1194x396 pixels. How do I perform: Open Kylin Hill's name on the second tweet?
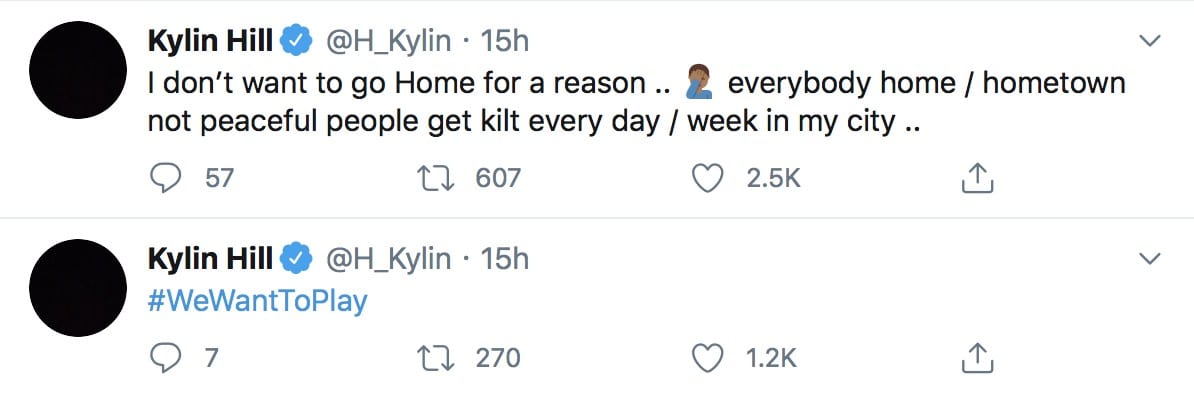click(x=210, y=260)
